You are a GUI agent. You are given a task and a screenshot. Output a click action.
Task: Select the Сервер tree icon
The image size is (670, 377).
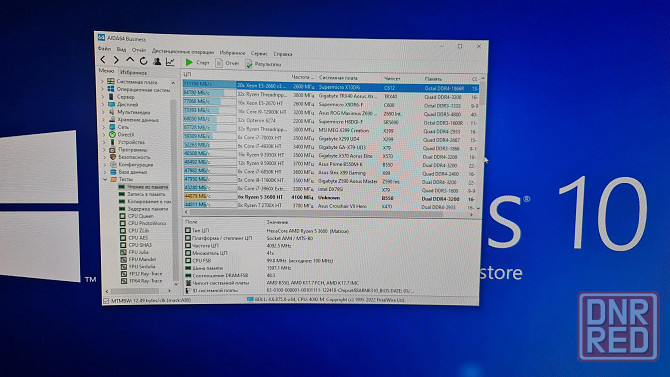click(x=111, y=97)
